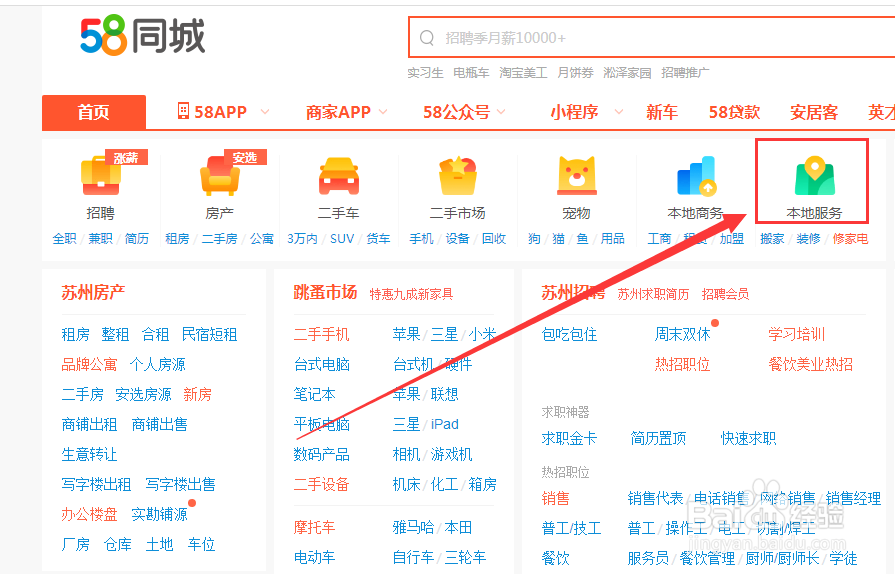
Task: Open the 搬家 link under 本地服务
Action: click(772, 239)
